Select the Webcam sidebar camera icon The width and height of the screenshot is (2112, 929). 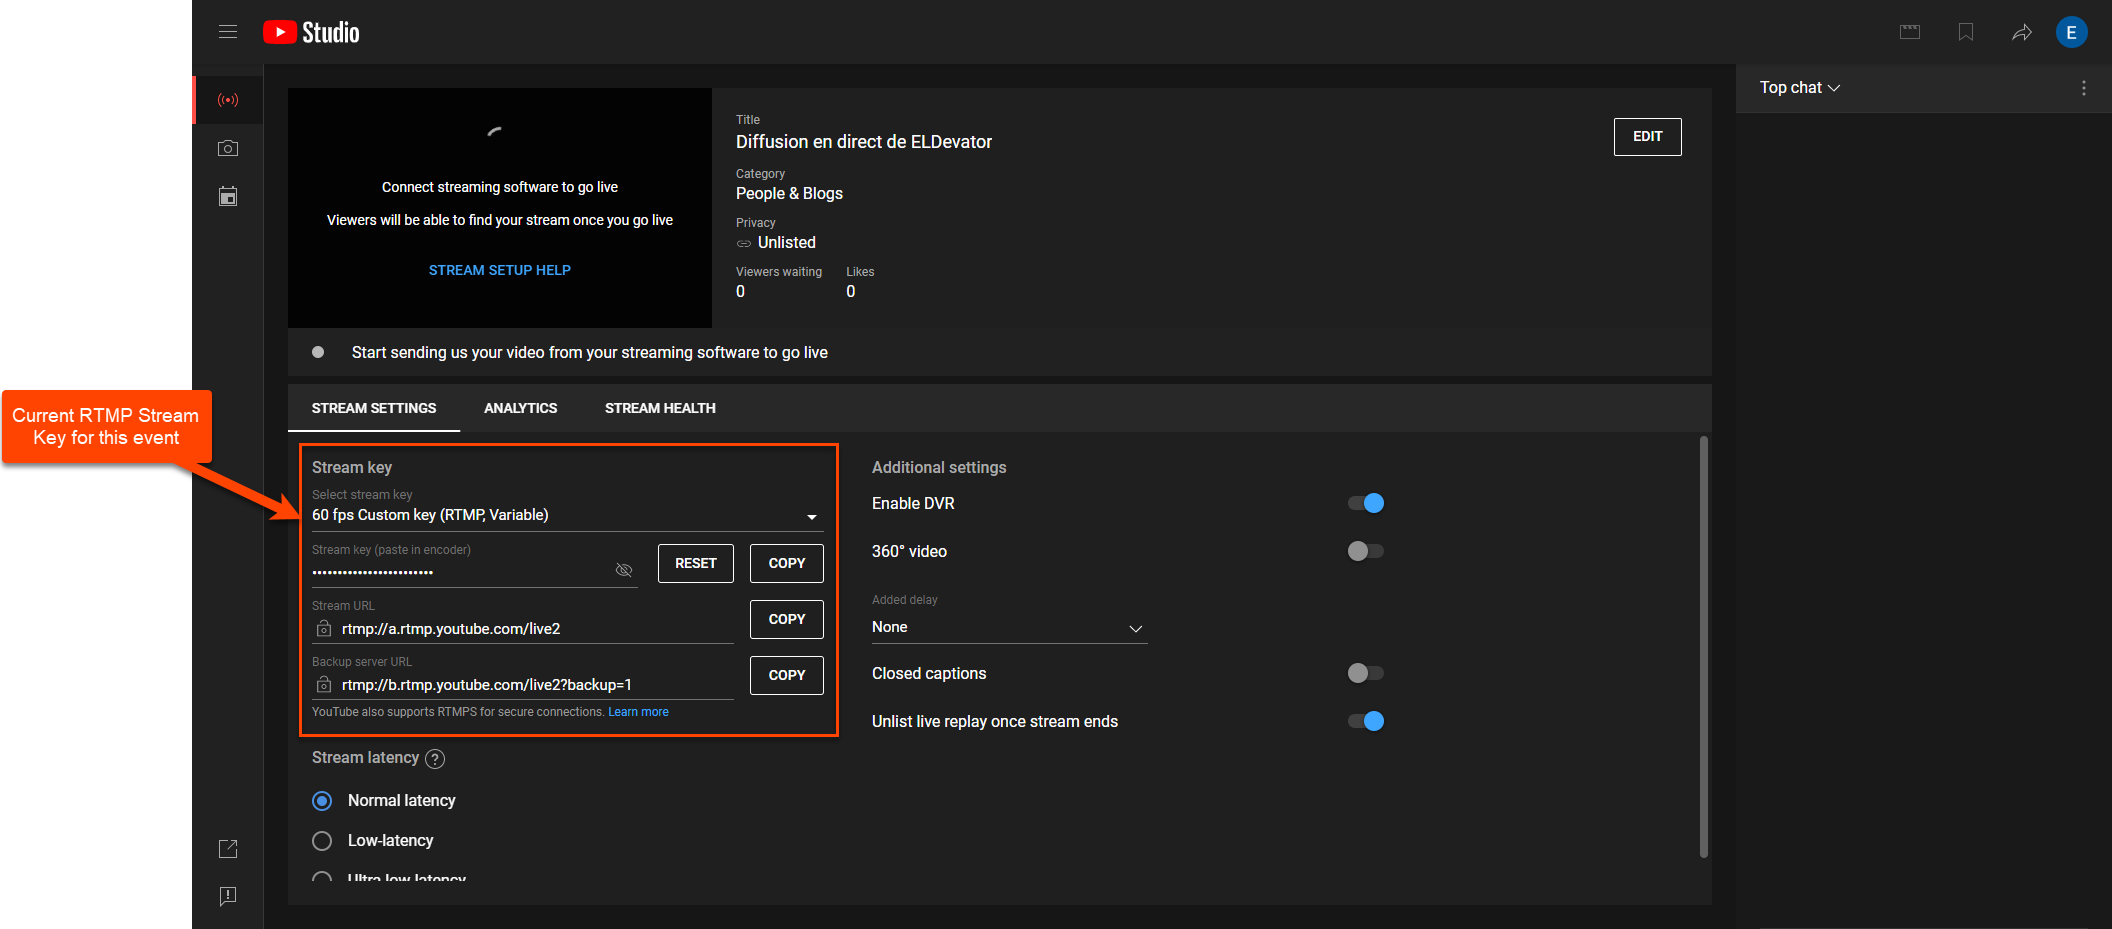click(x=228, y=148)
